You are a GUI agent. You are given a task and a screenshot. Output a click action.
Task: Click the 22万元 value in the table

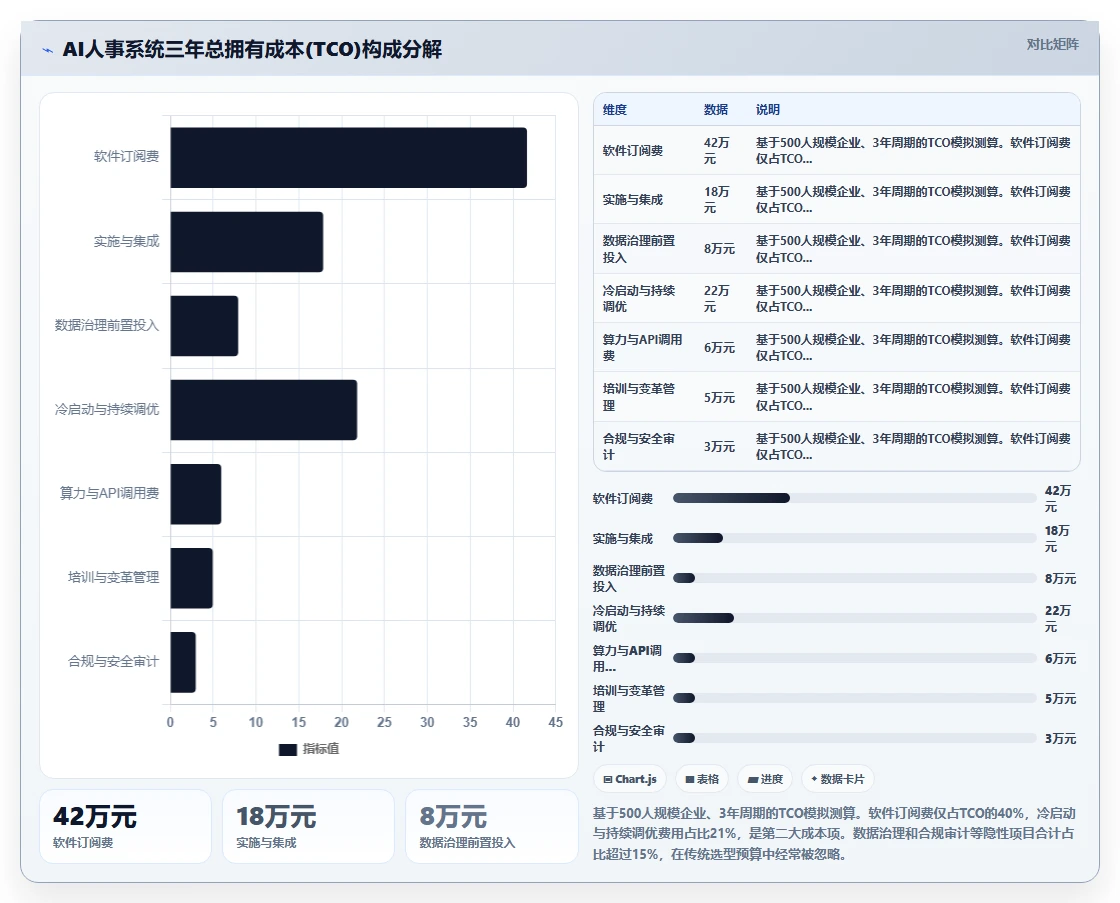[x=716, y=299]
